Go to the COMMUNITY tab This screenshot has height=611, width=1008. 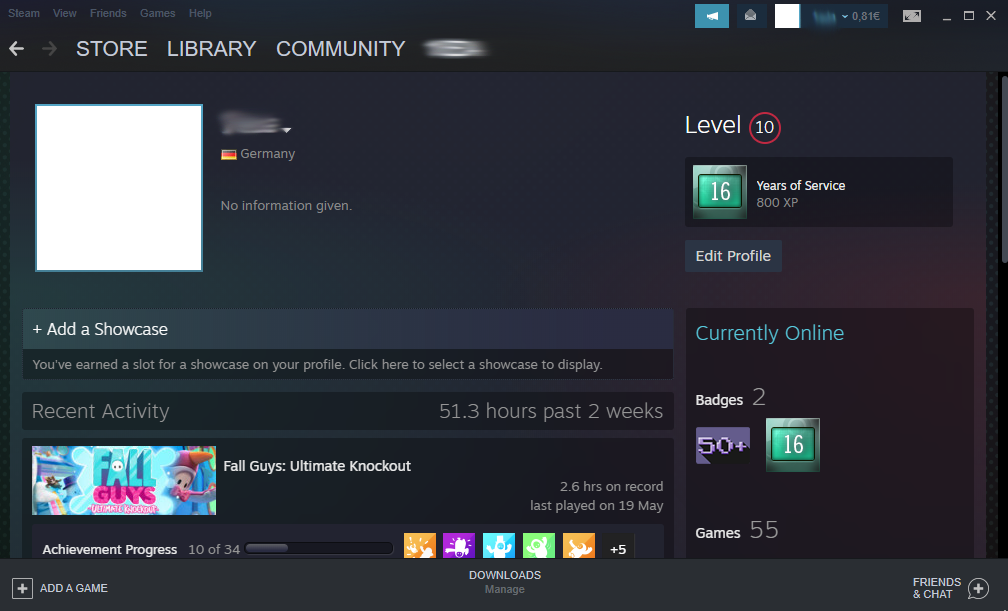(341, 49)
